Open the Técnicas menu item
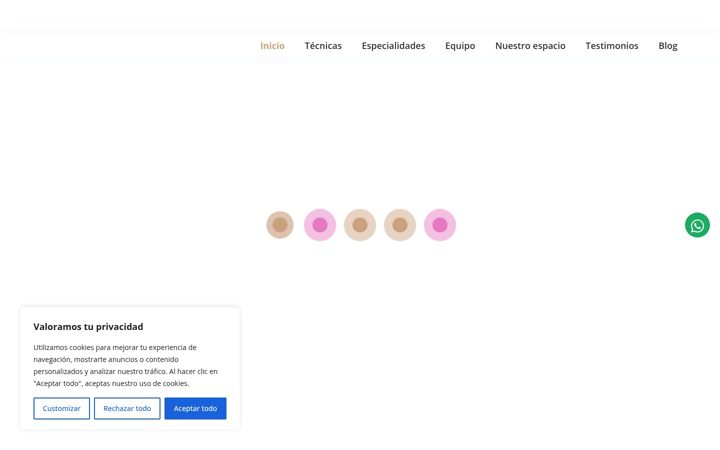Viewport: 720px width, 450px height. pyautogui.click(x=323, y=46)
